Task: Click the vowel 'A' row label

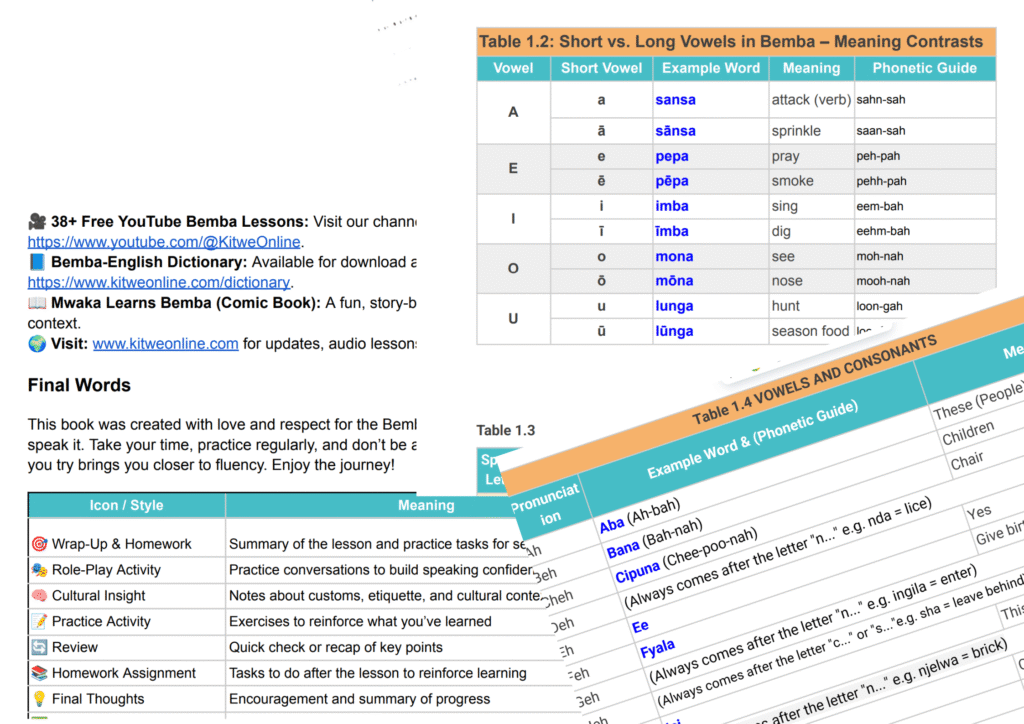Action: 513,112
